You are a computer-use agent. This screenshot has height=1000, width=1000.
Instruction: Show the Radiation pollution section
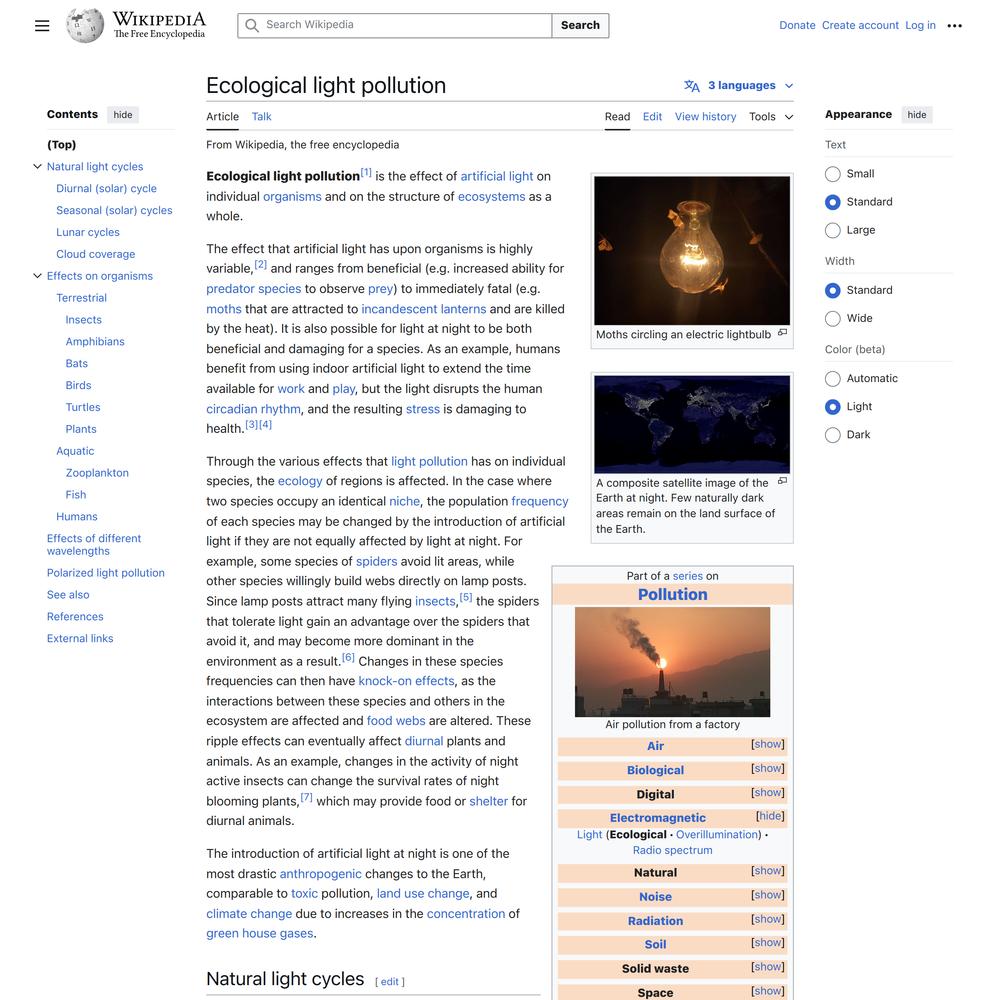(768, 920)
